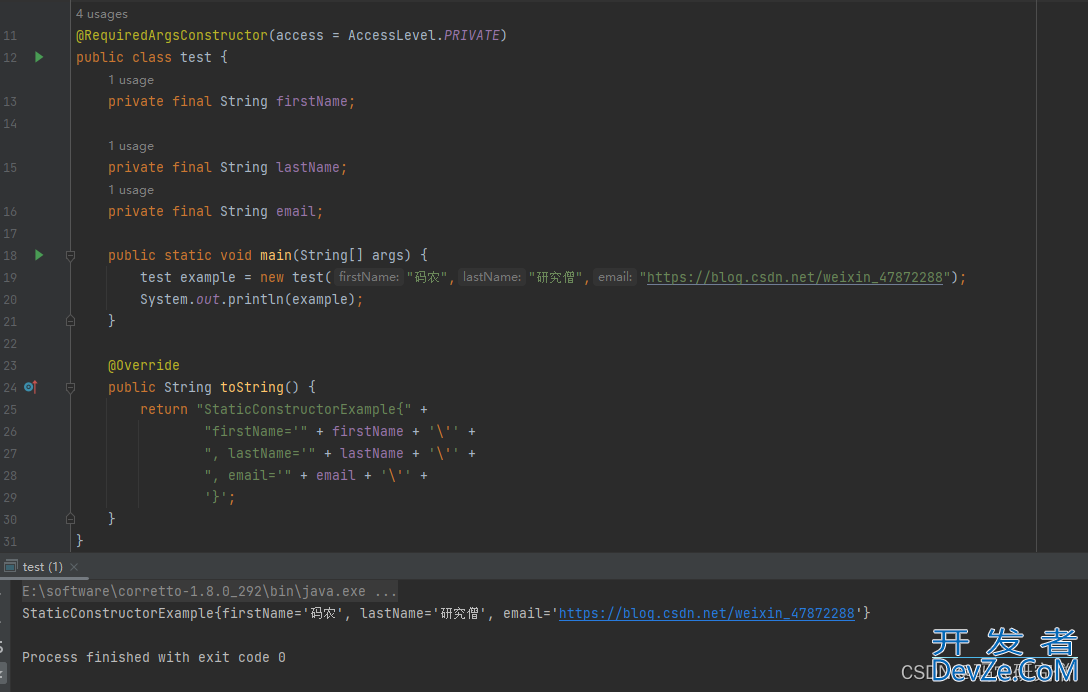The image size is (1088, 692).
Task: Click @RequiredArgsConstructor annotation text
Action: [x=171, y=35]
